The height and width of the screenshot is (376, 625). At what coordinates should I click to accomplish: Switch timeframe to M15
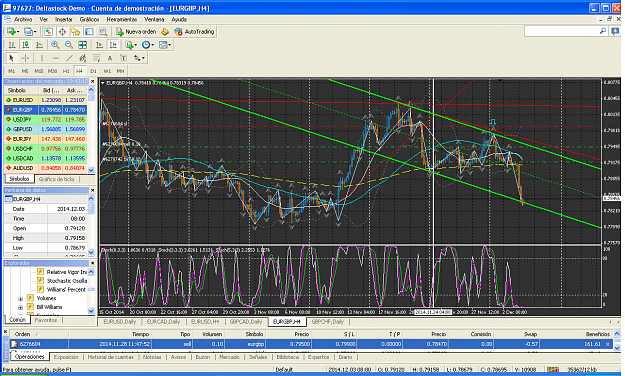(39, 71)
